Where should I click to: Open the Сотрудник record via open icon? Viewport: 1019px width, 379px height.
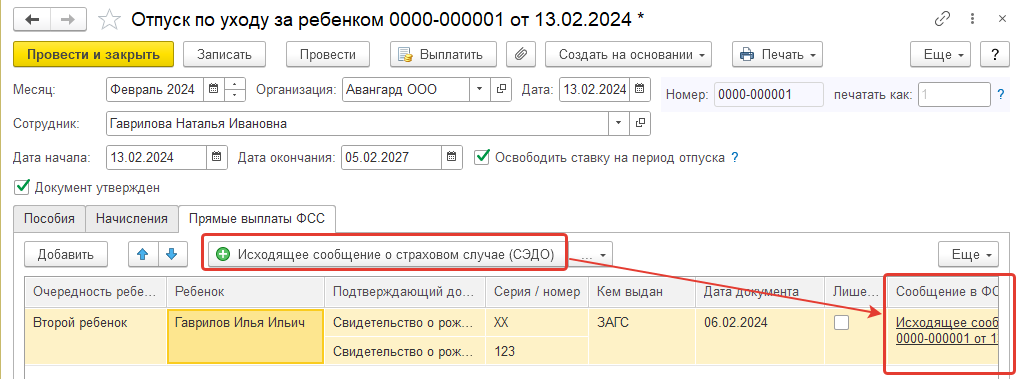pos(640,123)
